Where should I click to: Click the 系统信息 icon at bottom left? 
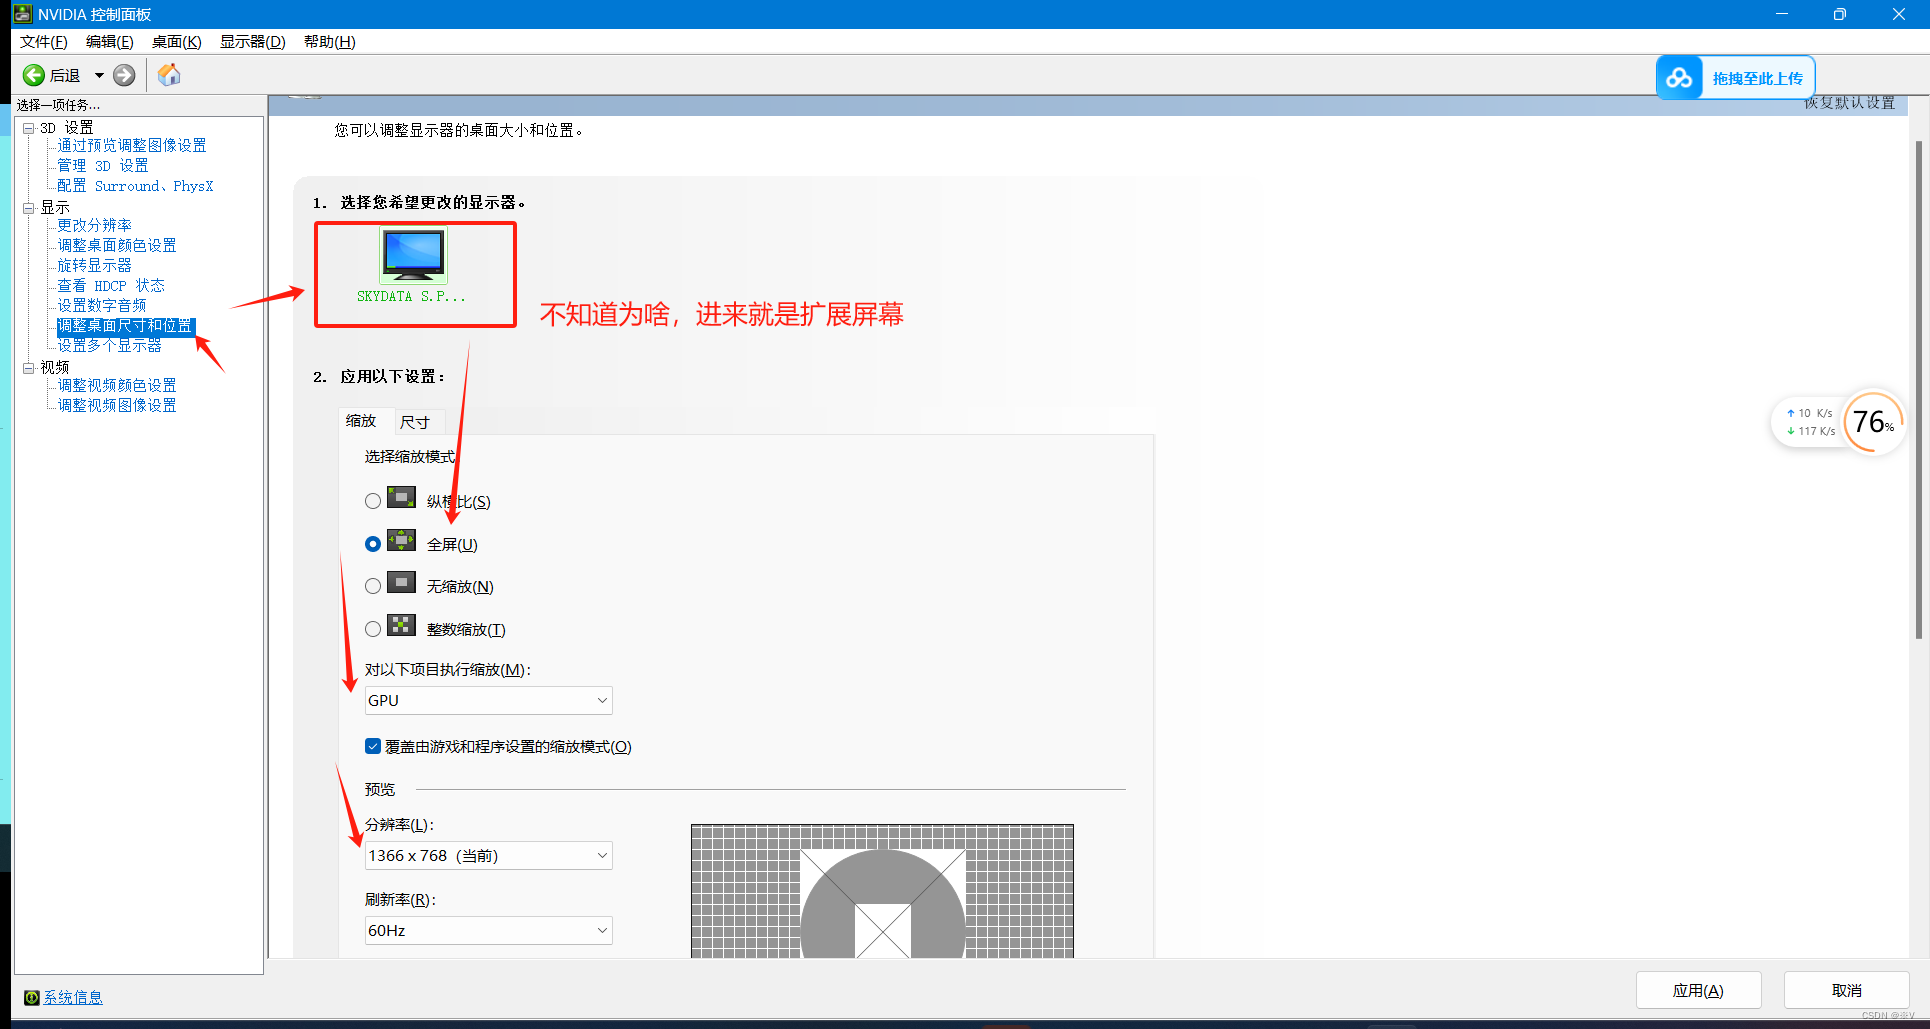[32, 997]
